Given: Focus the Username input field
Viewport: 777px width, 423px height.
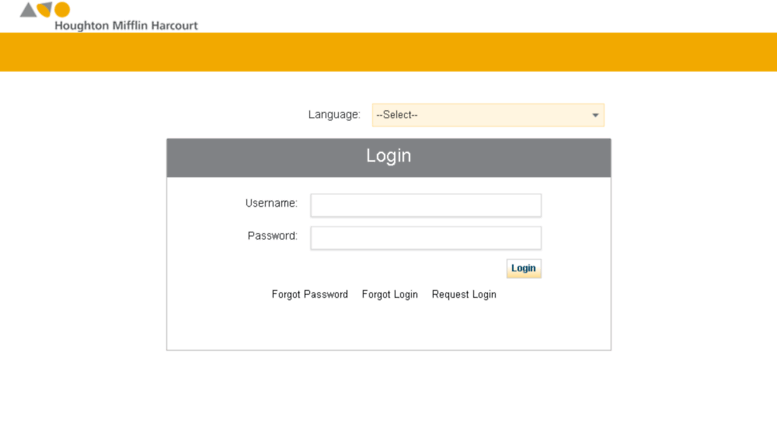Looking at the screenshot, I should pyautogui.click(x=426, y=205).
